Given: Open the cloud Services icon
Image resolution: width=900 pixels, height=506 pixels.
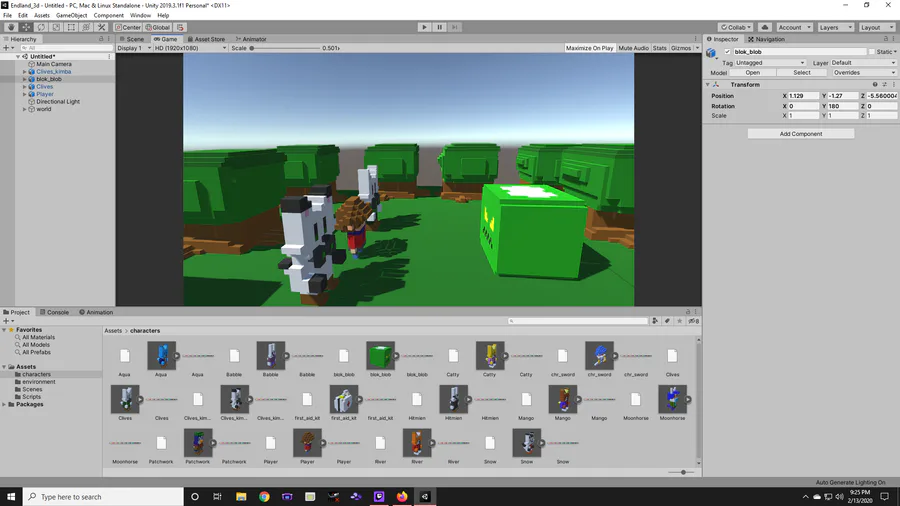Looking at the screenshot, I should (765, 27).
